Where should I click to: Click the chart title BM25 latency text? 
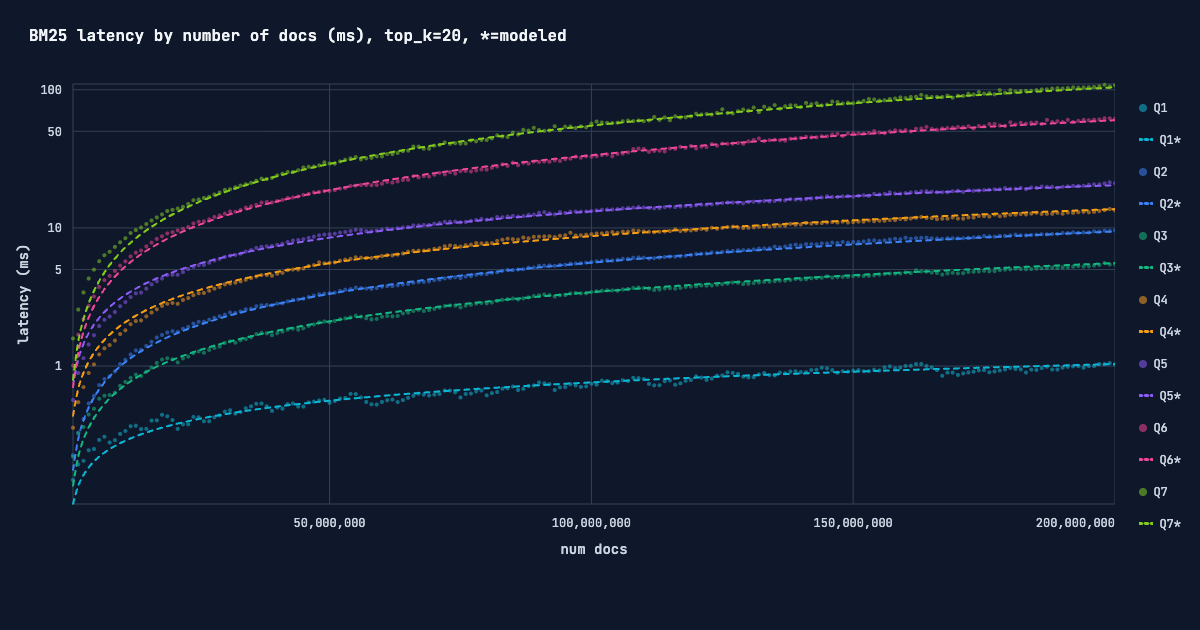click(297, 36)
